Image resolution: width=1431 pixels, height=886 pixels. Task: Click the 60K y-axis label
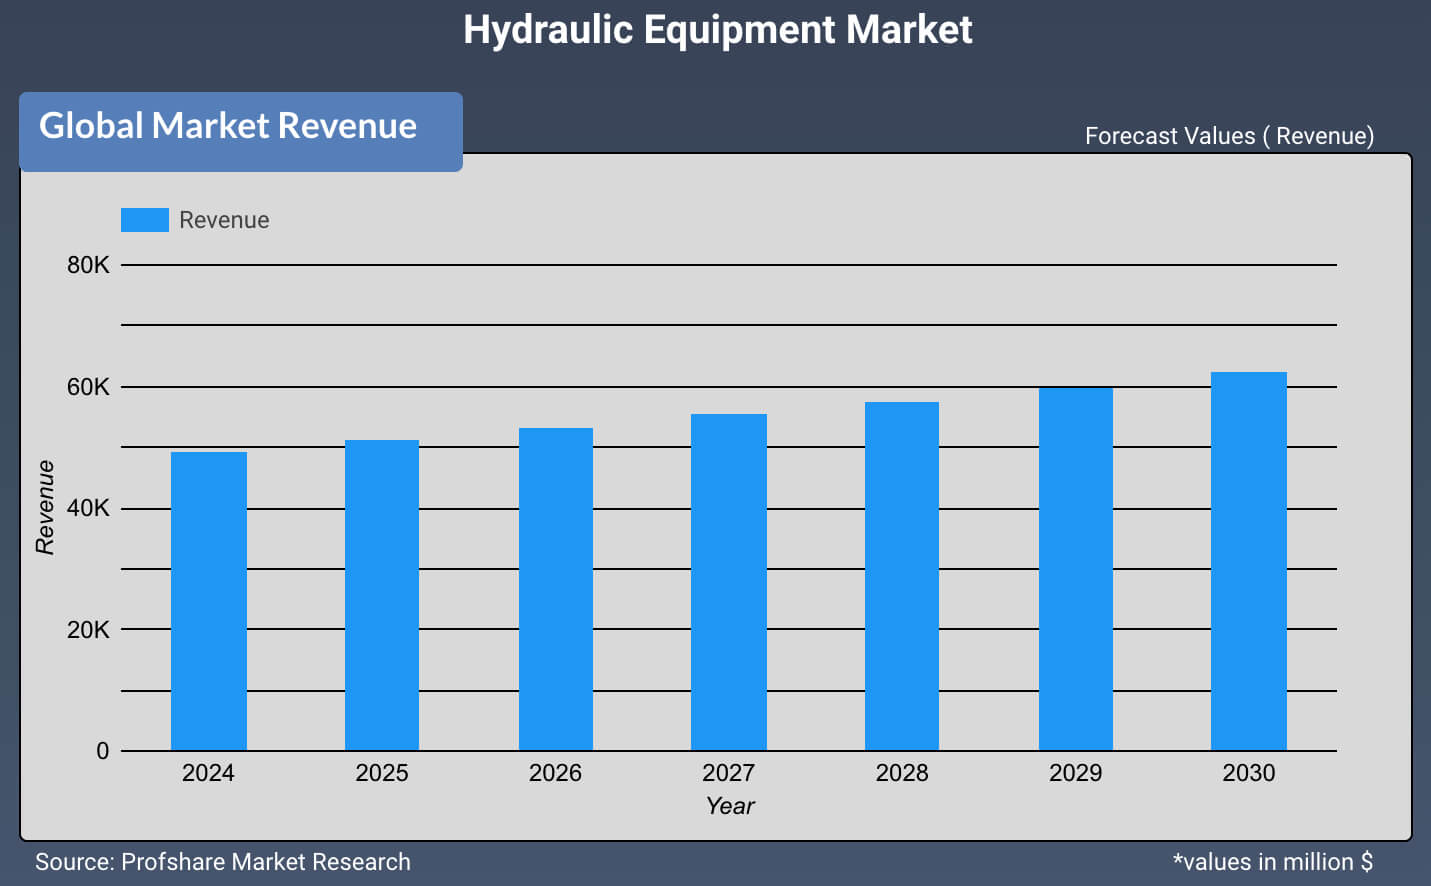tap(88, 387)
